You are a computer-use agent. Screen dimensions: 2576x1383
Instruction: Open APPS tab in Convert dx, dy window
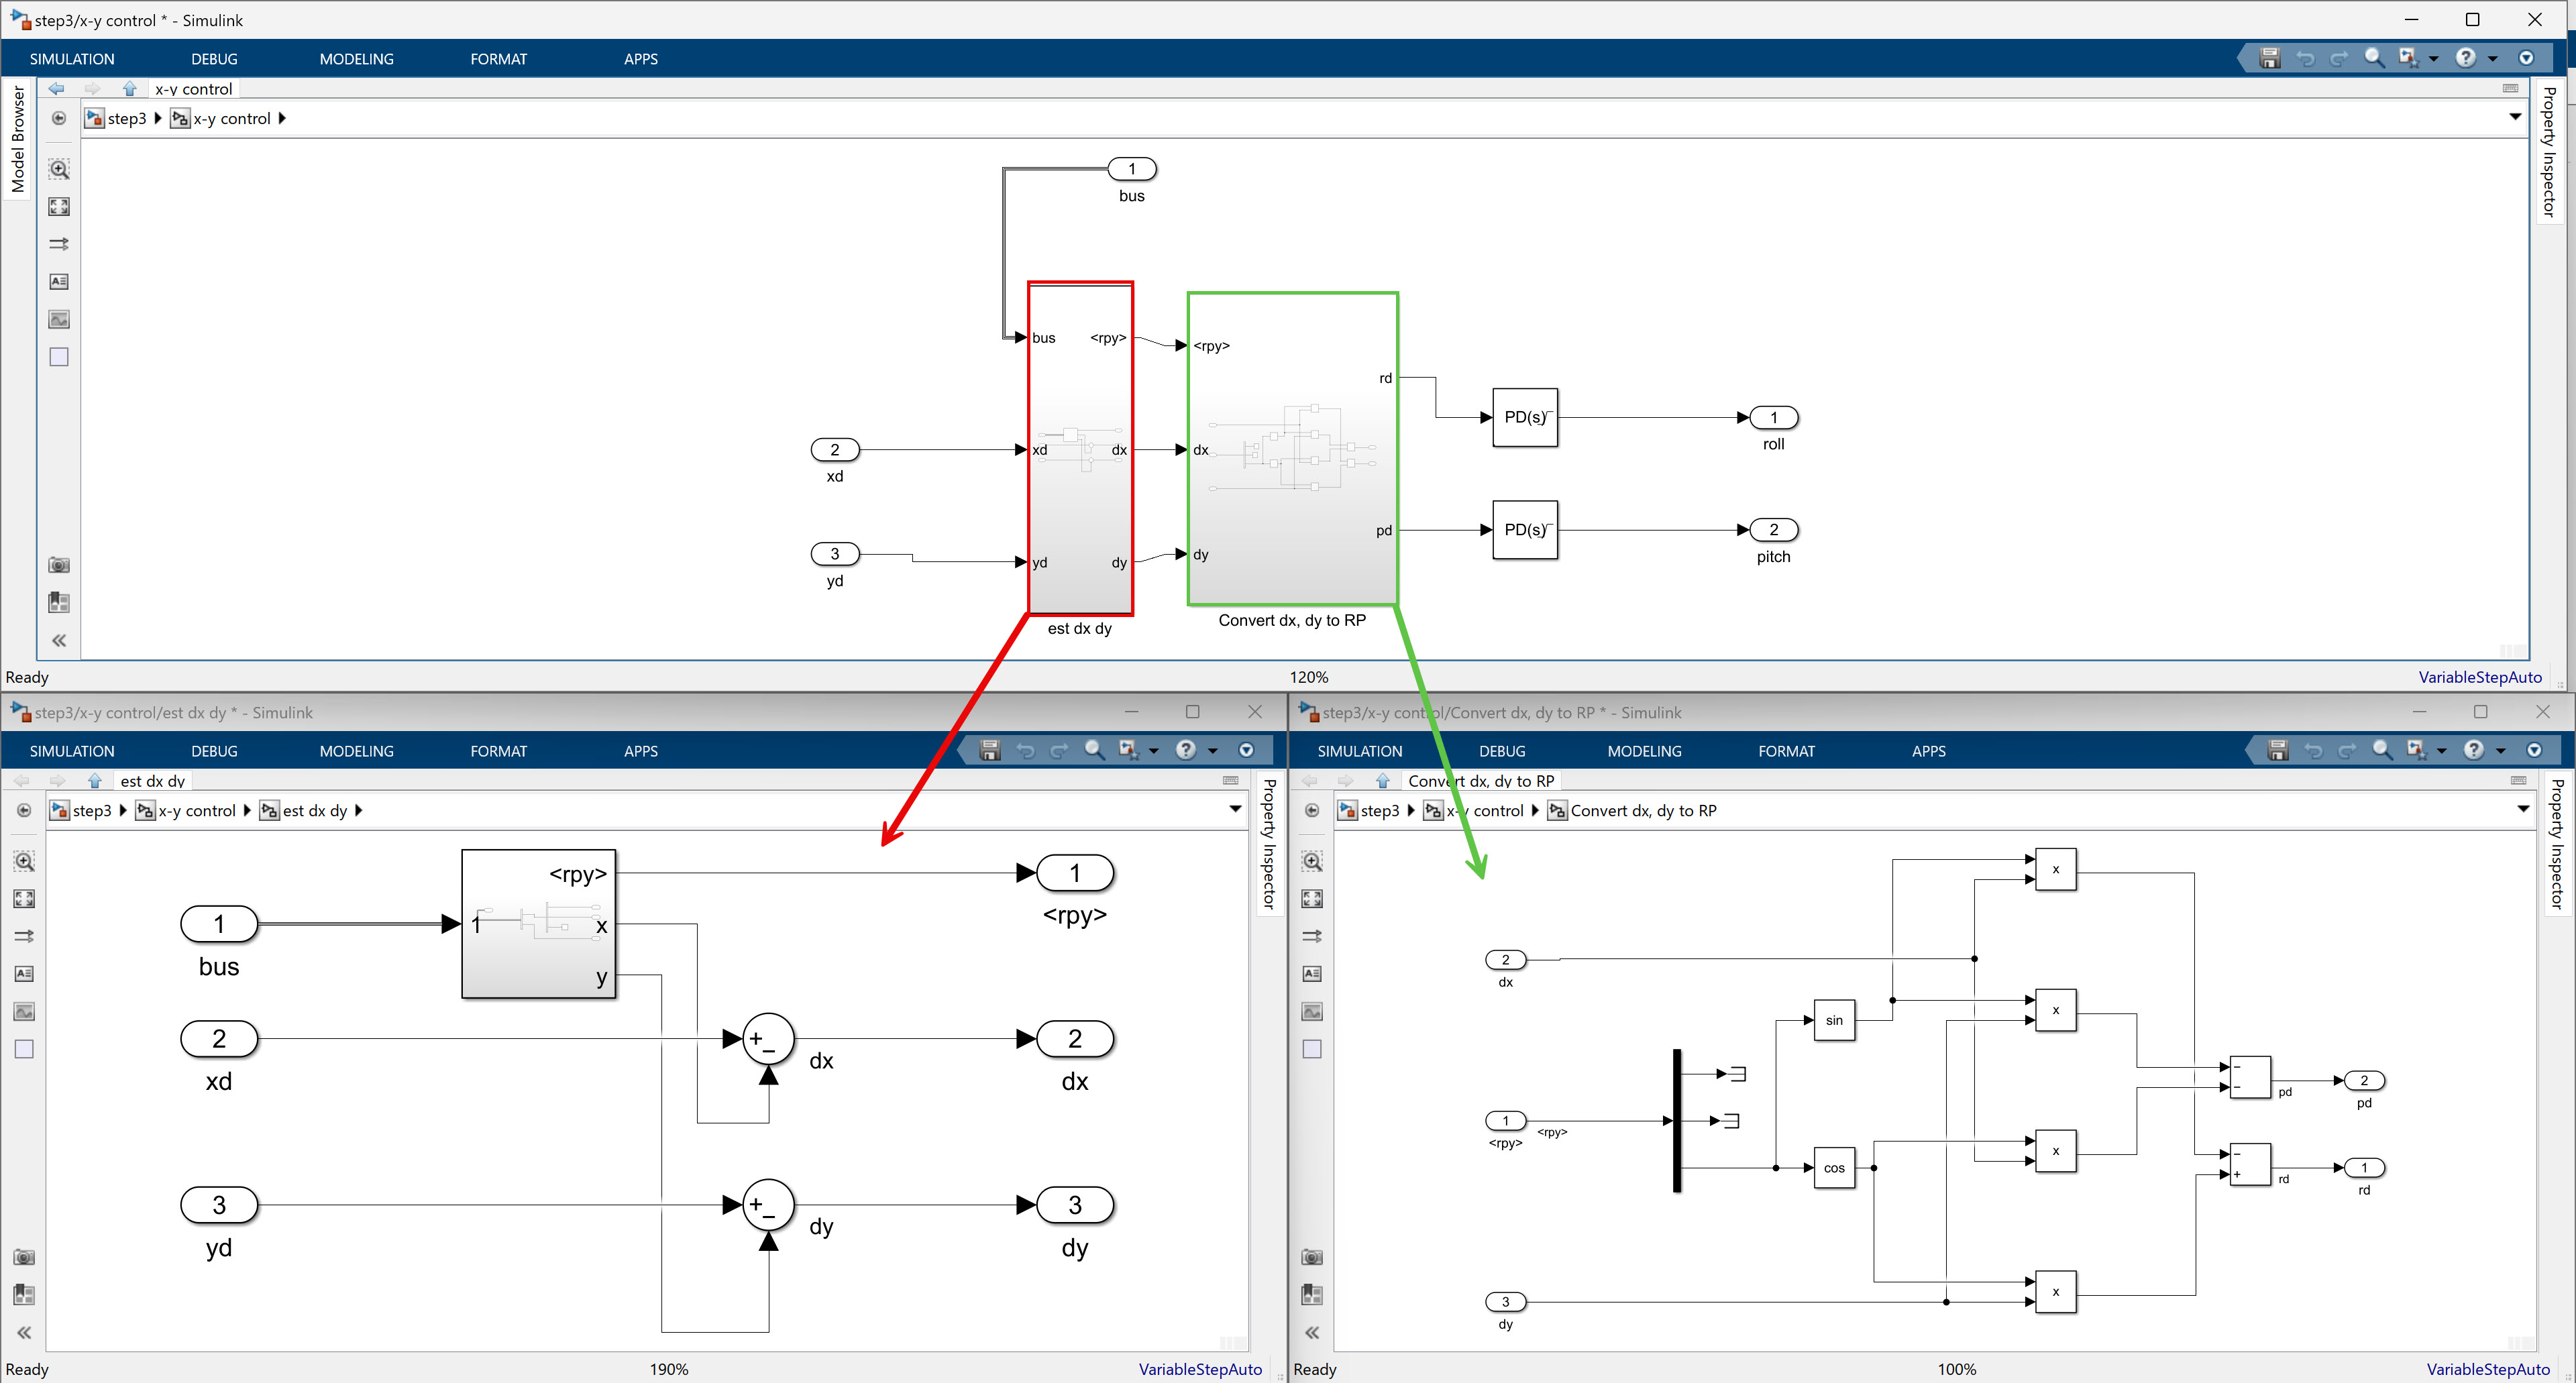click(1928, 751)
